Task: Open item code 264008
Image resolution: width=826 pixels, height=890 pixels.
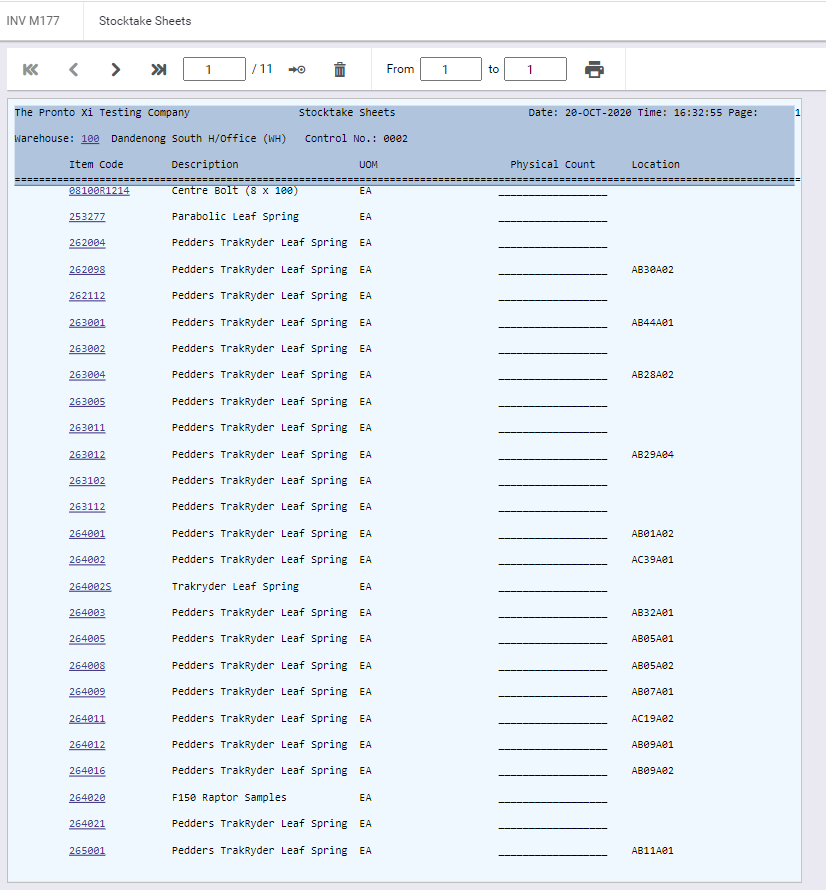Action: coord(87,665)
